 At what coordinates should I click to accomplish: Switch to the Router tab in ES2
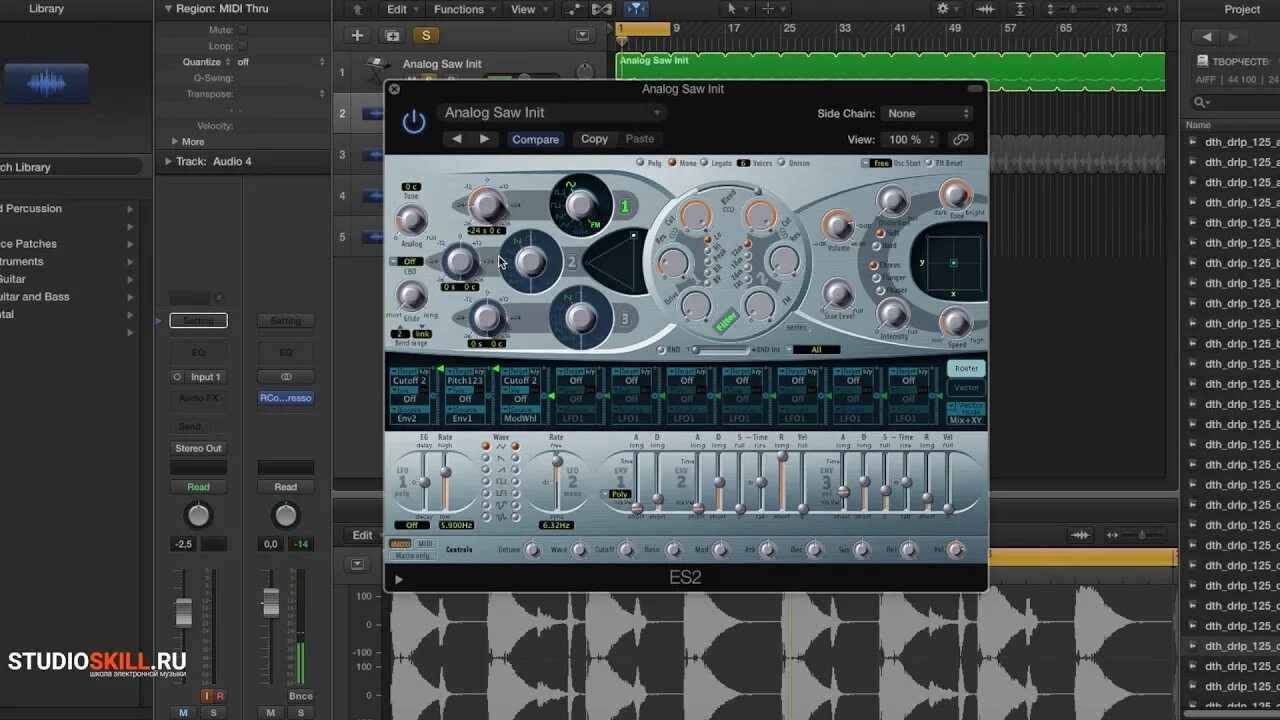pyautogui.click(x=966, y=368)
